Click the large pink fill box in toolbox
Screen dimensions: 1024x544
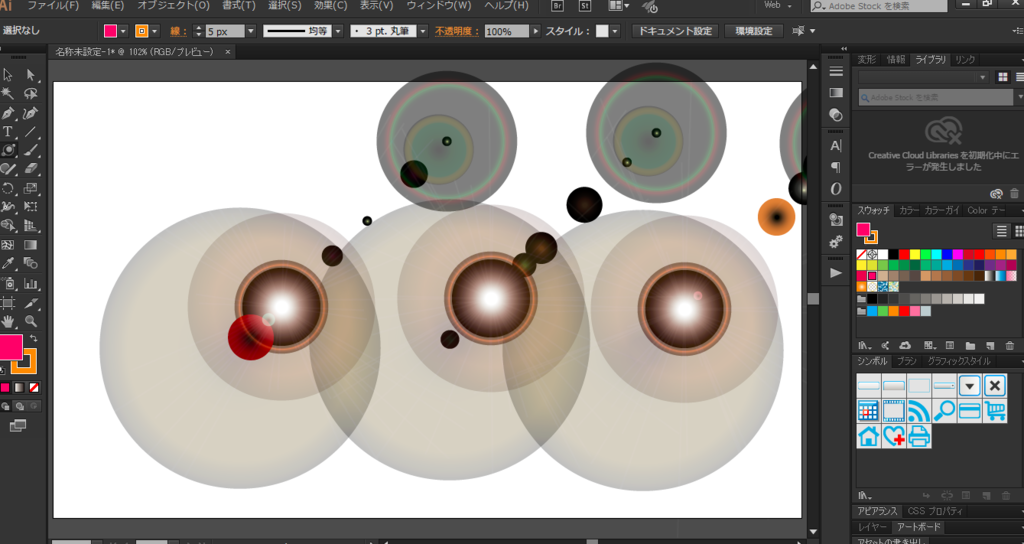[x=11, y=347]
